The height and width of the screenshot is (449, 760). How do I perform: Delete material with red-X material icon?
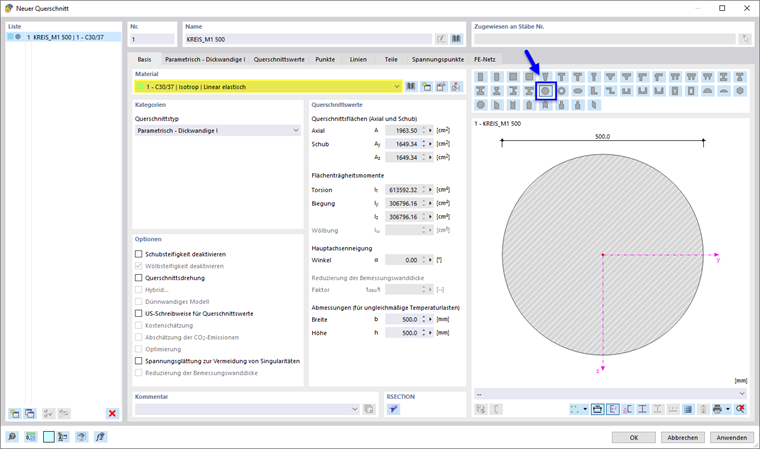pyautogui.click(x=456, y=87)
